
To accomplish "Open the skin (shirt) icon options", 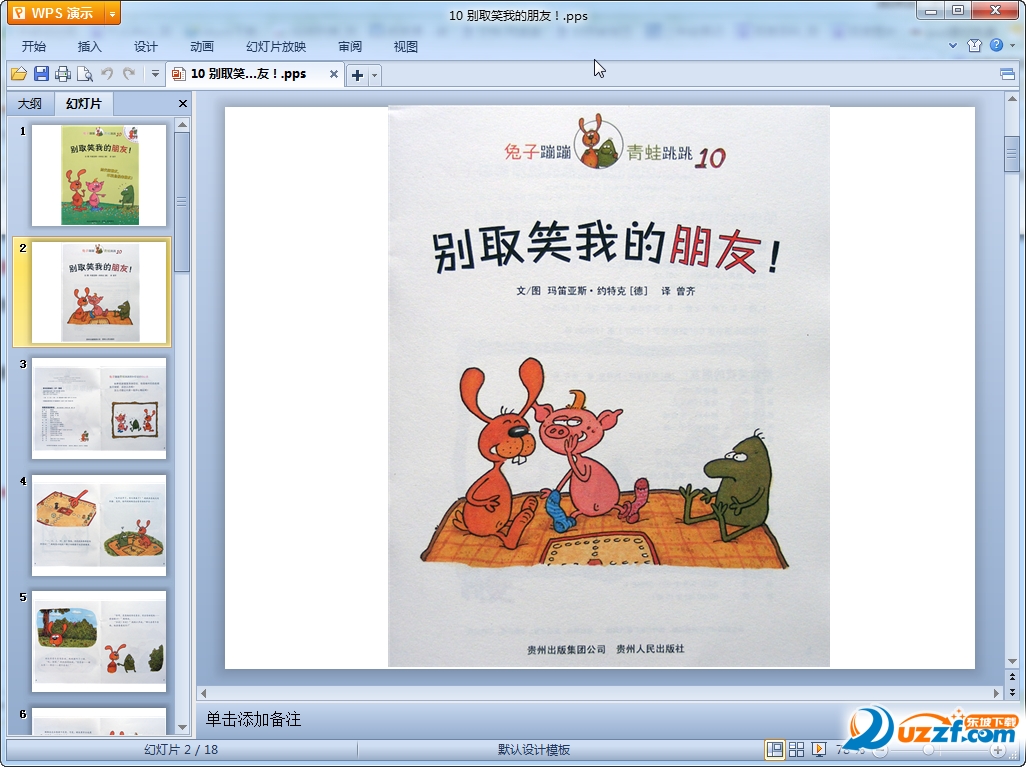I will pos(974,45).
